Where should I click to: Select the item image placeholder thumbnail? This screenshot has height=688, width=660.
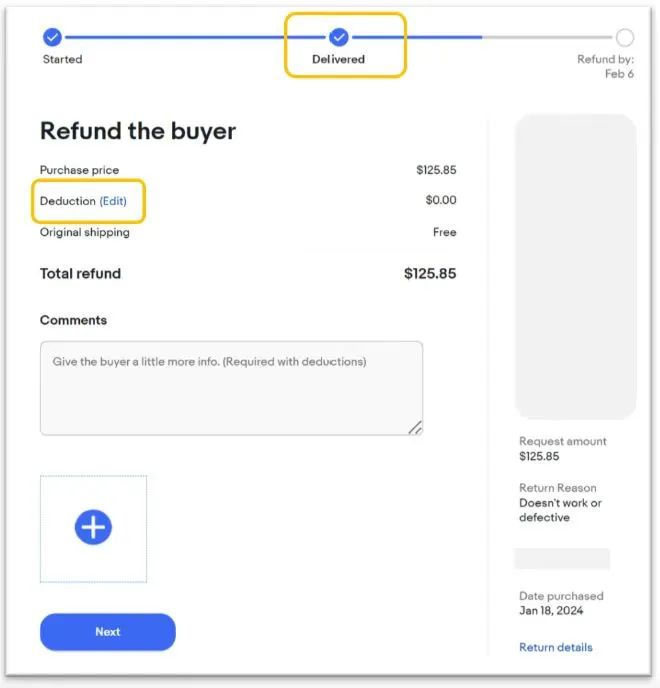coord(575,266)
